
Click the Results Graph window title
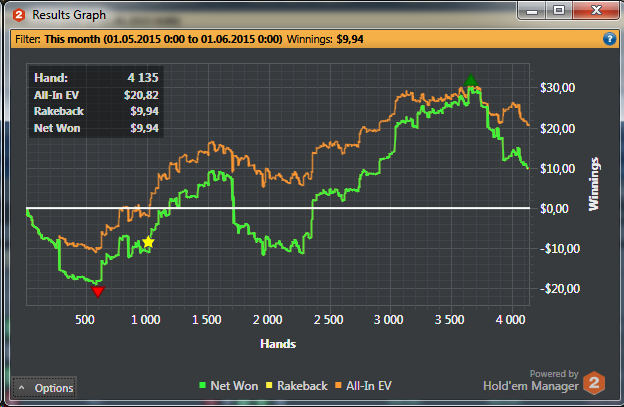(69, 15)
